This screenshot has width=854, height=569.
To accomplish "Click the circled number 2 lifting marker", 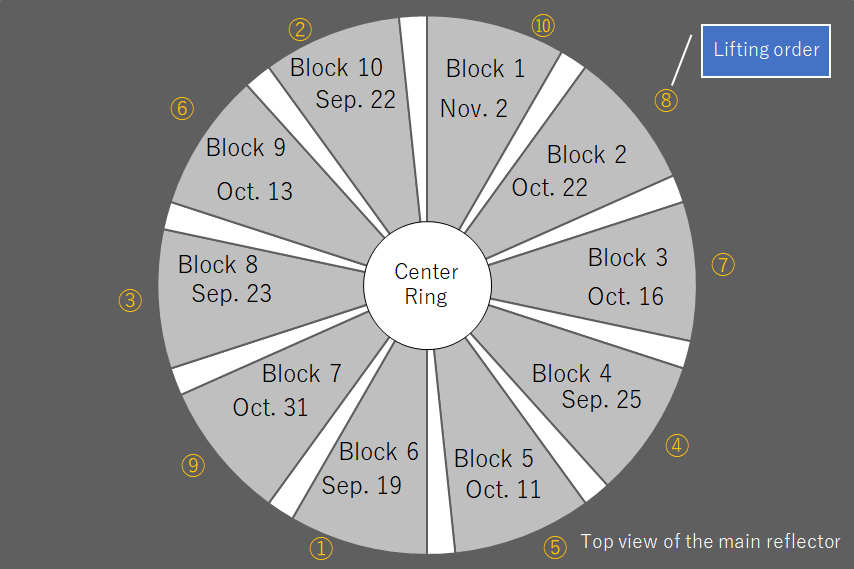I will tap(300, 29).
